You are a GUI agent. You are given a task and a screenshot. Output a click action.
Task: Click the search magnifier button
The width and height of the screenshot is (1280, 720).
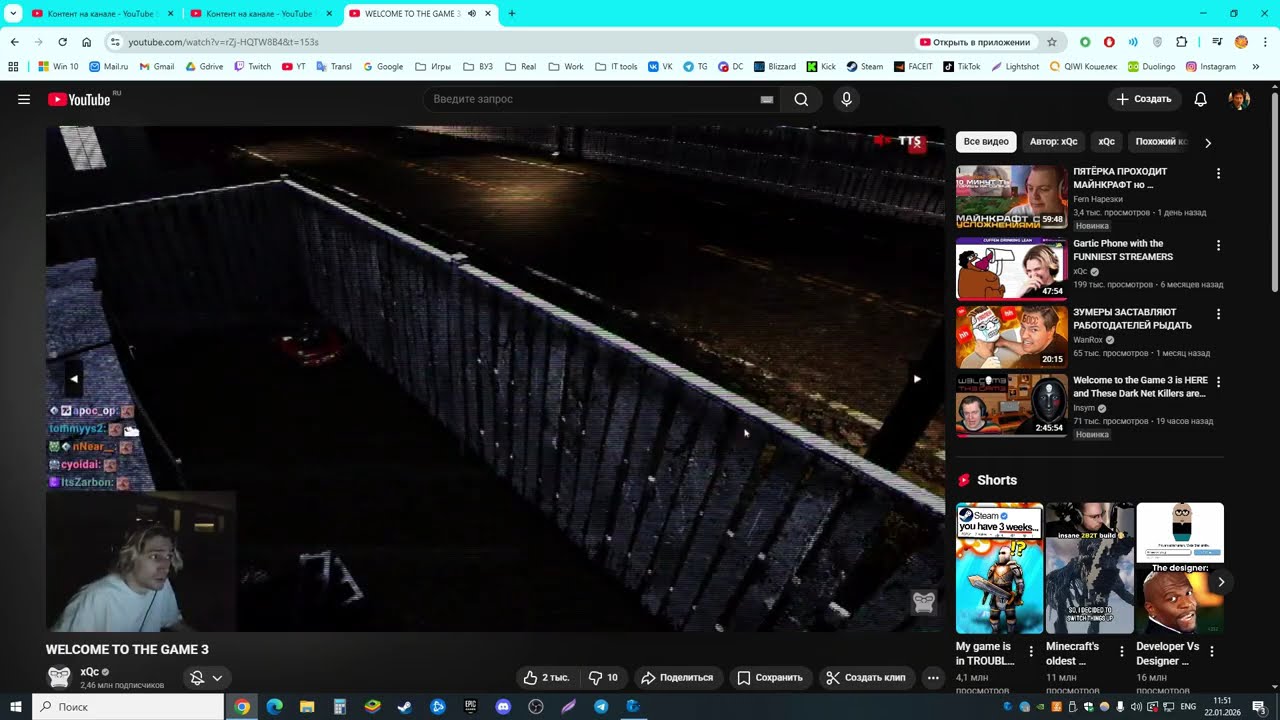click(x=801, y=99)
